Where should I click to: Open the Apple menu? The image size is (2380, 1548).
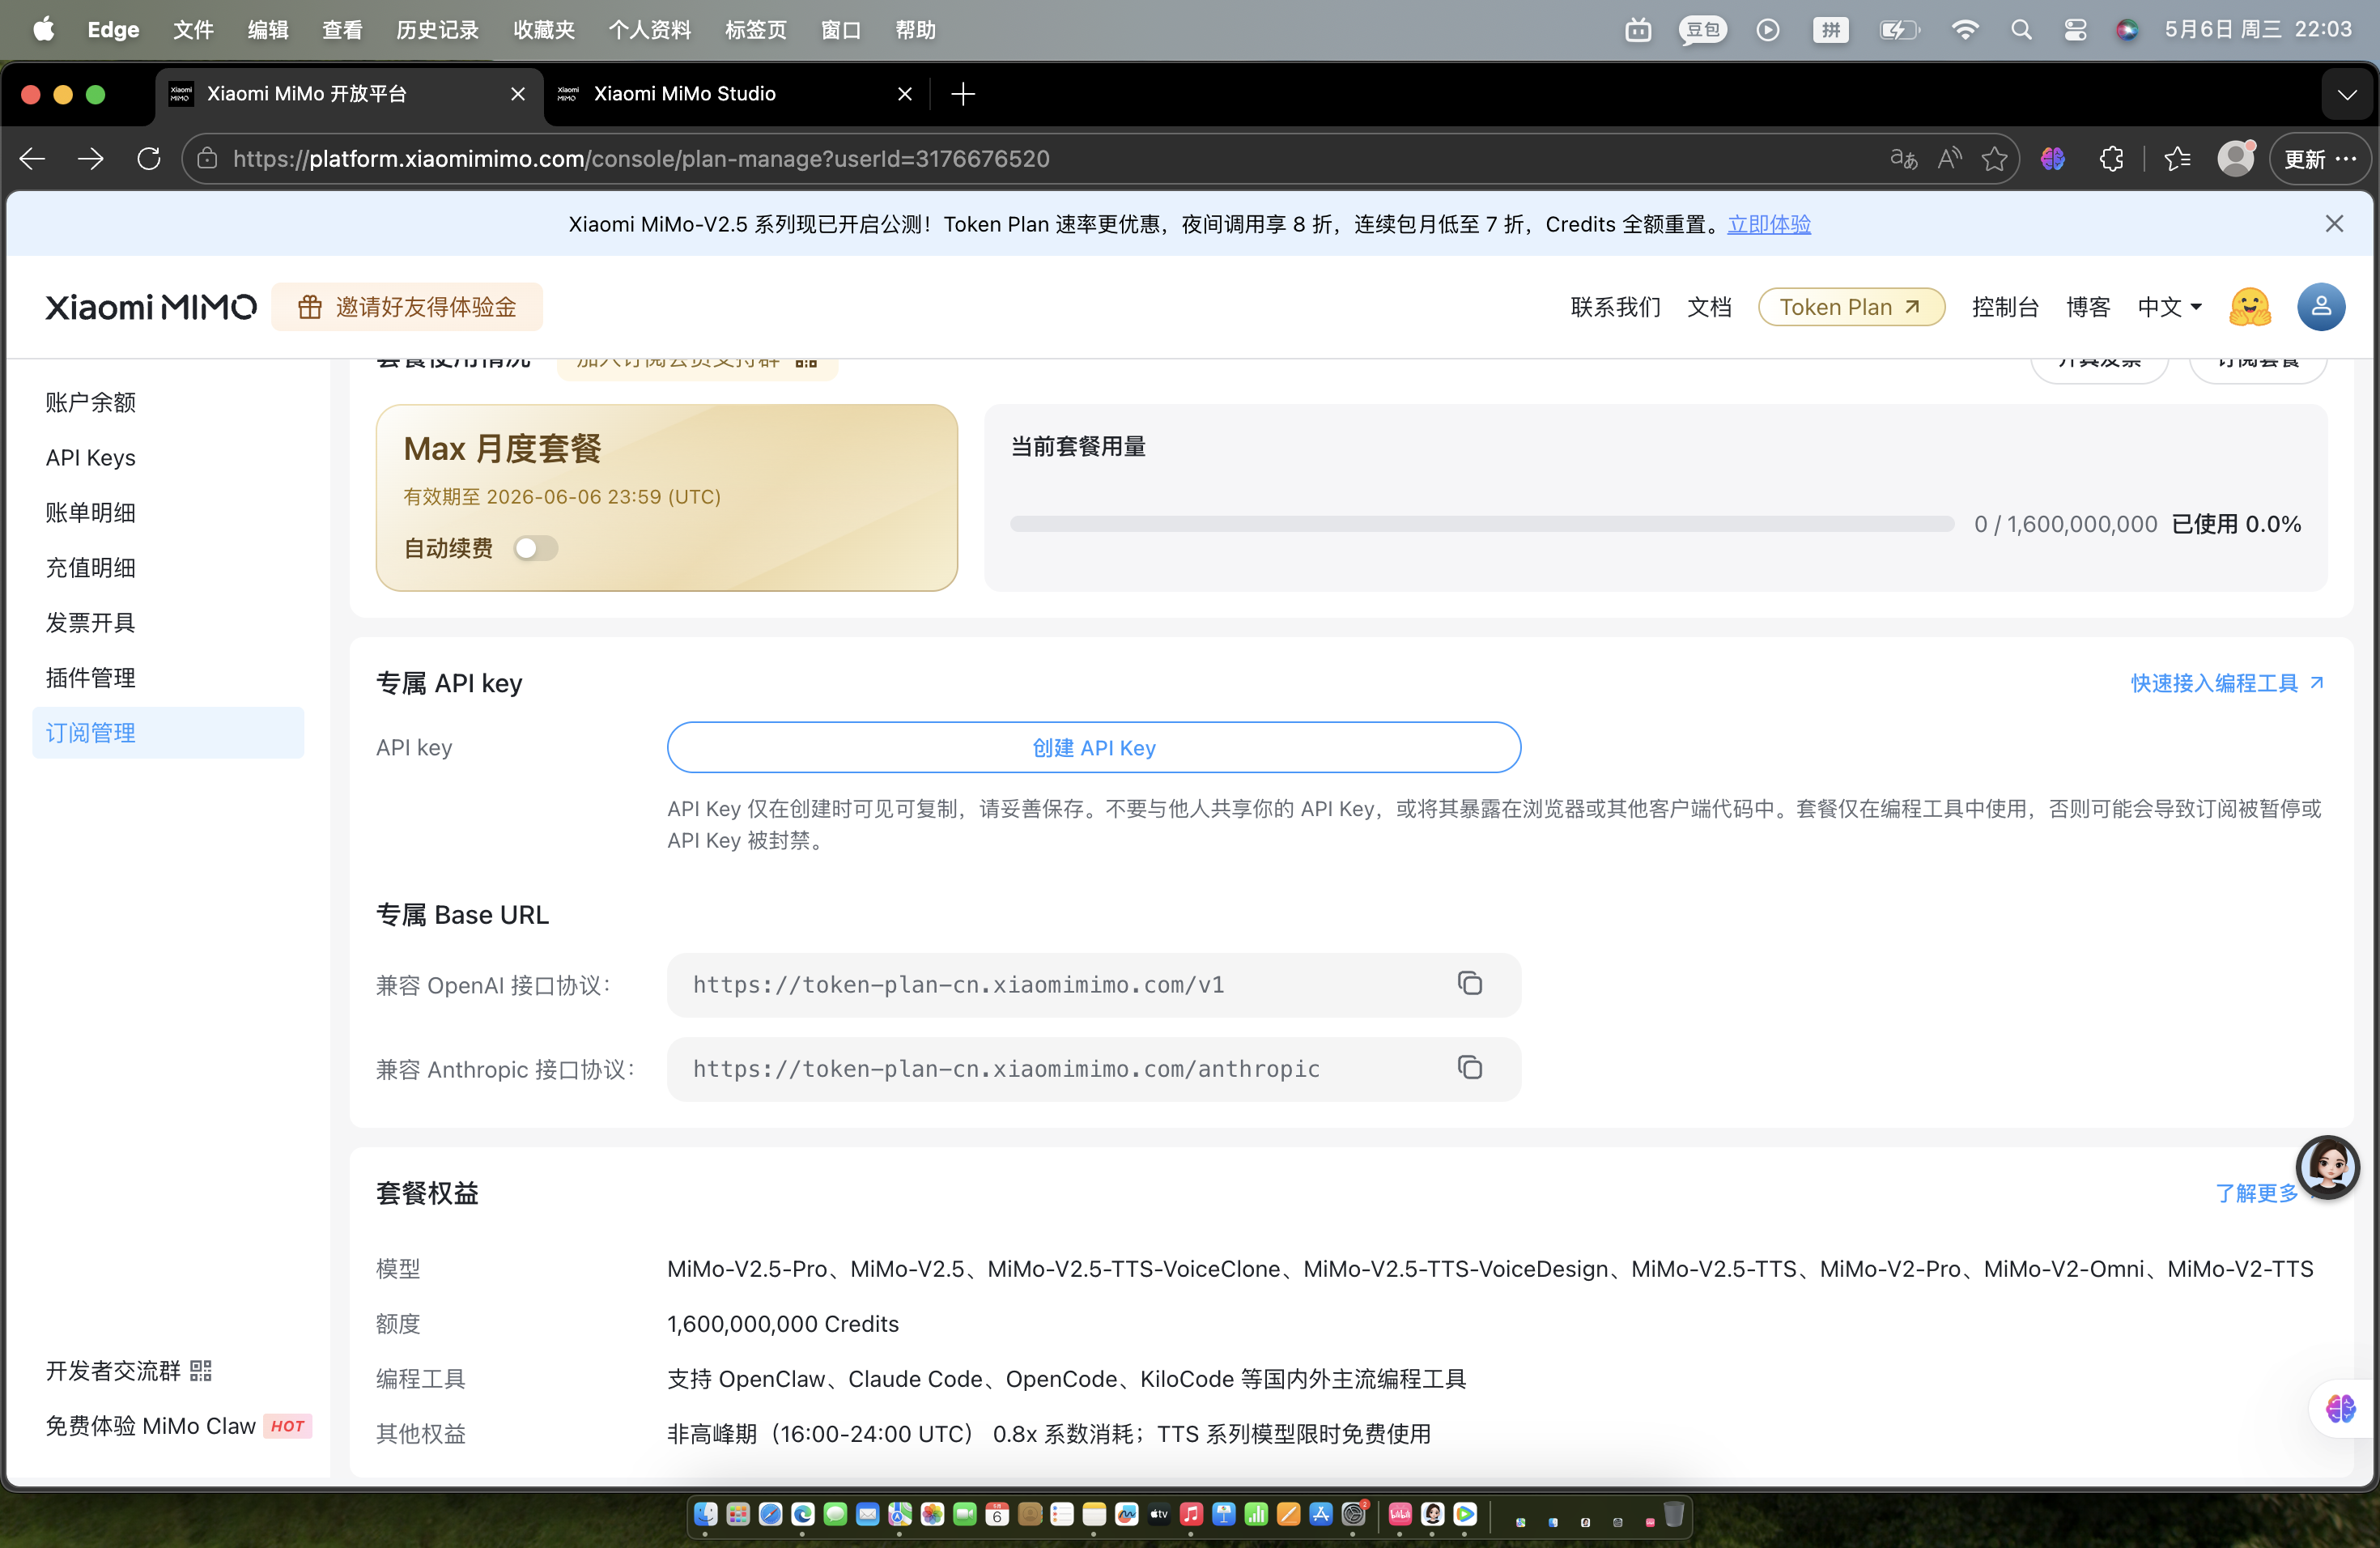point(43,30)
